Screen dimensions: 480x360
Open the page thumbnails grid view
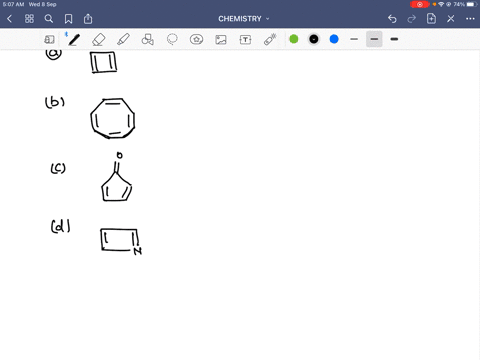(29, 19)
